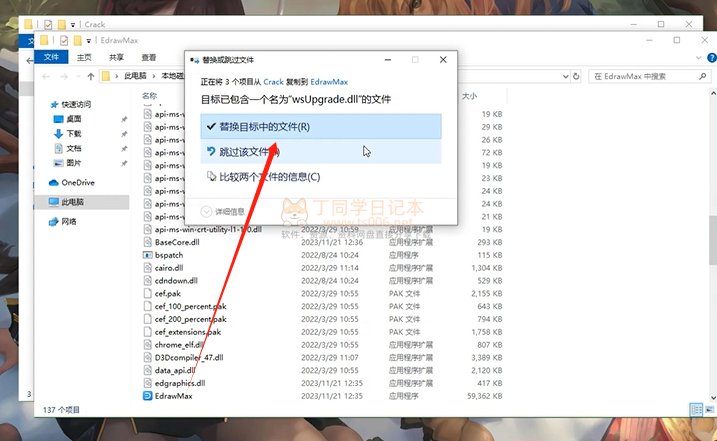Select the cef_extensions.pak file

[188, 332]
